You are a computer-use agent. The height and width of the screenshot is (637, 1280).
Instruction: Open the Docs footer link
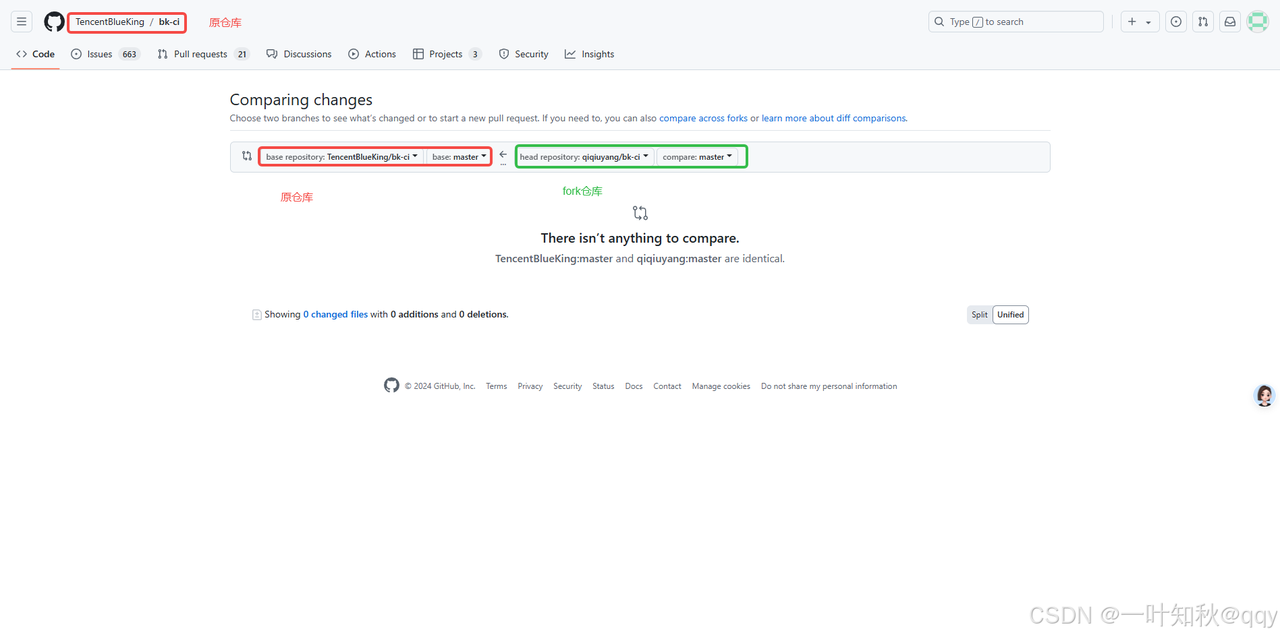[x=634, y=386]
